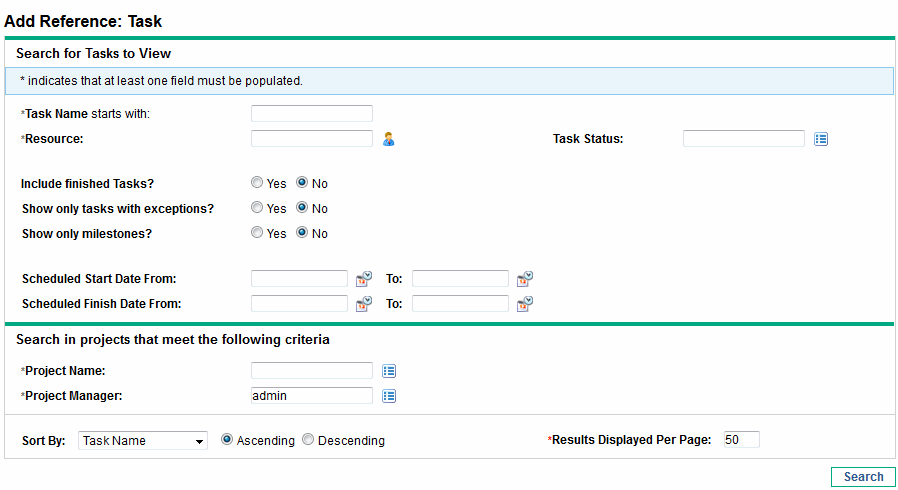Click the Results Displayed Per Page field
898x490 pixels.
740,440
